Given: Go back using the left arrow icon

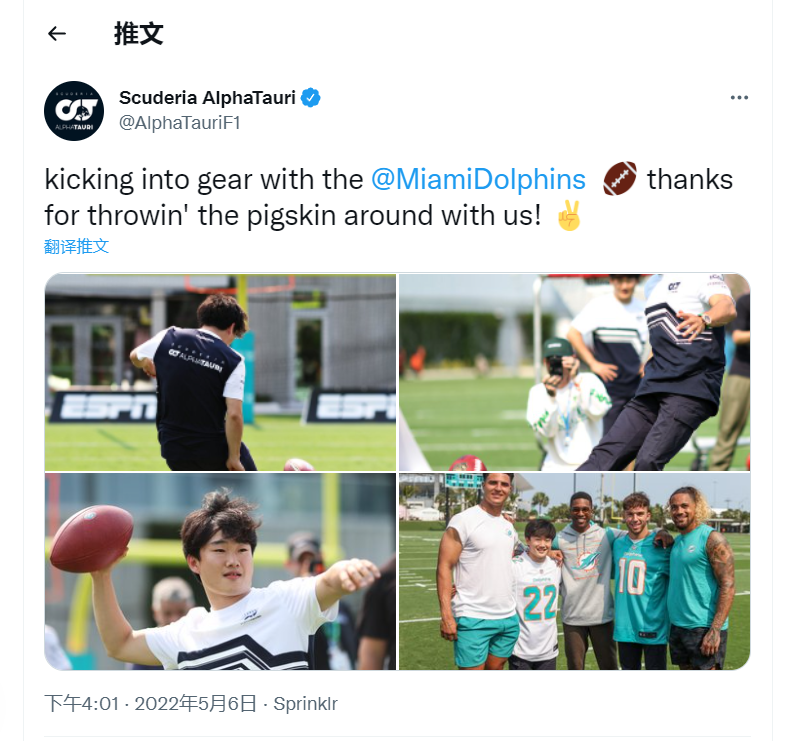Looking at the screenshot, I should pyautogui.click(x=57, y=34).
